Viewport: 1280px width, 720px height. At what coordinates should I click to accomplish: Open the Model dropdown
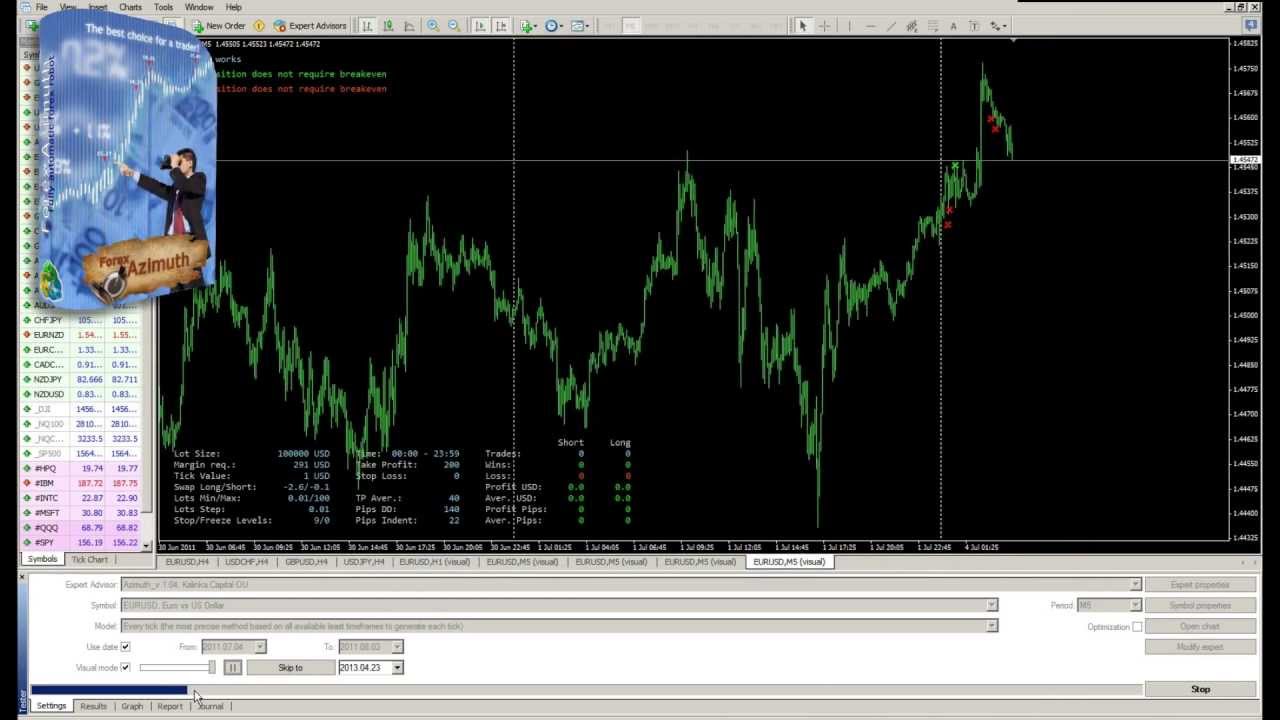pyautogui.click(x=991, y=626)
